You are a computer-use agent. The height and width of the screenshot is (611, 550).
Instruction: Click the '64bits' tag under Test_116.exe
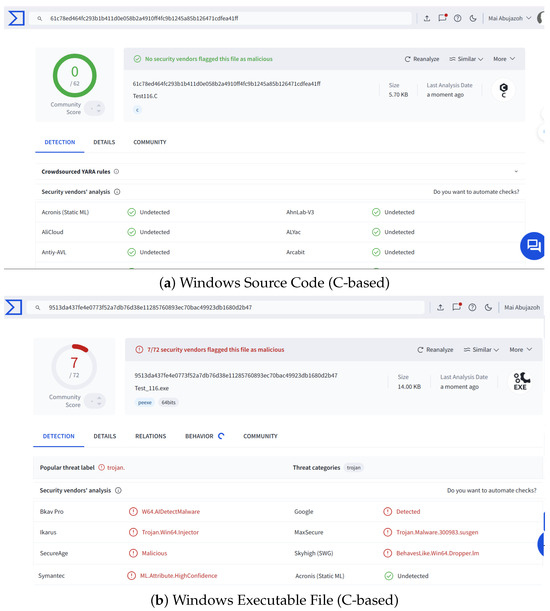click(168, 403)
